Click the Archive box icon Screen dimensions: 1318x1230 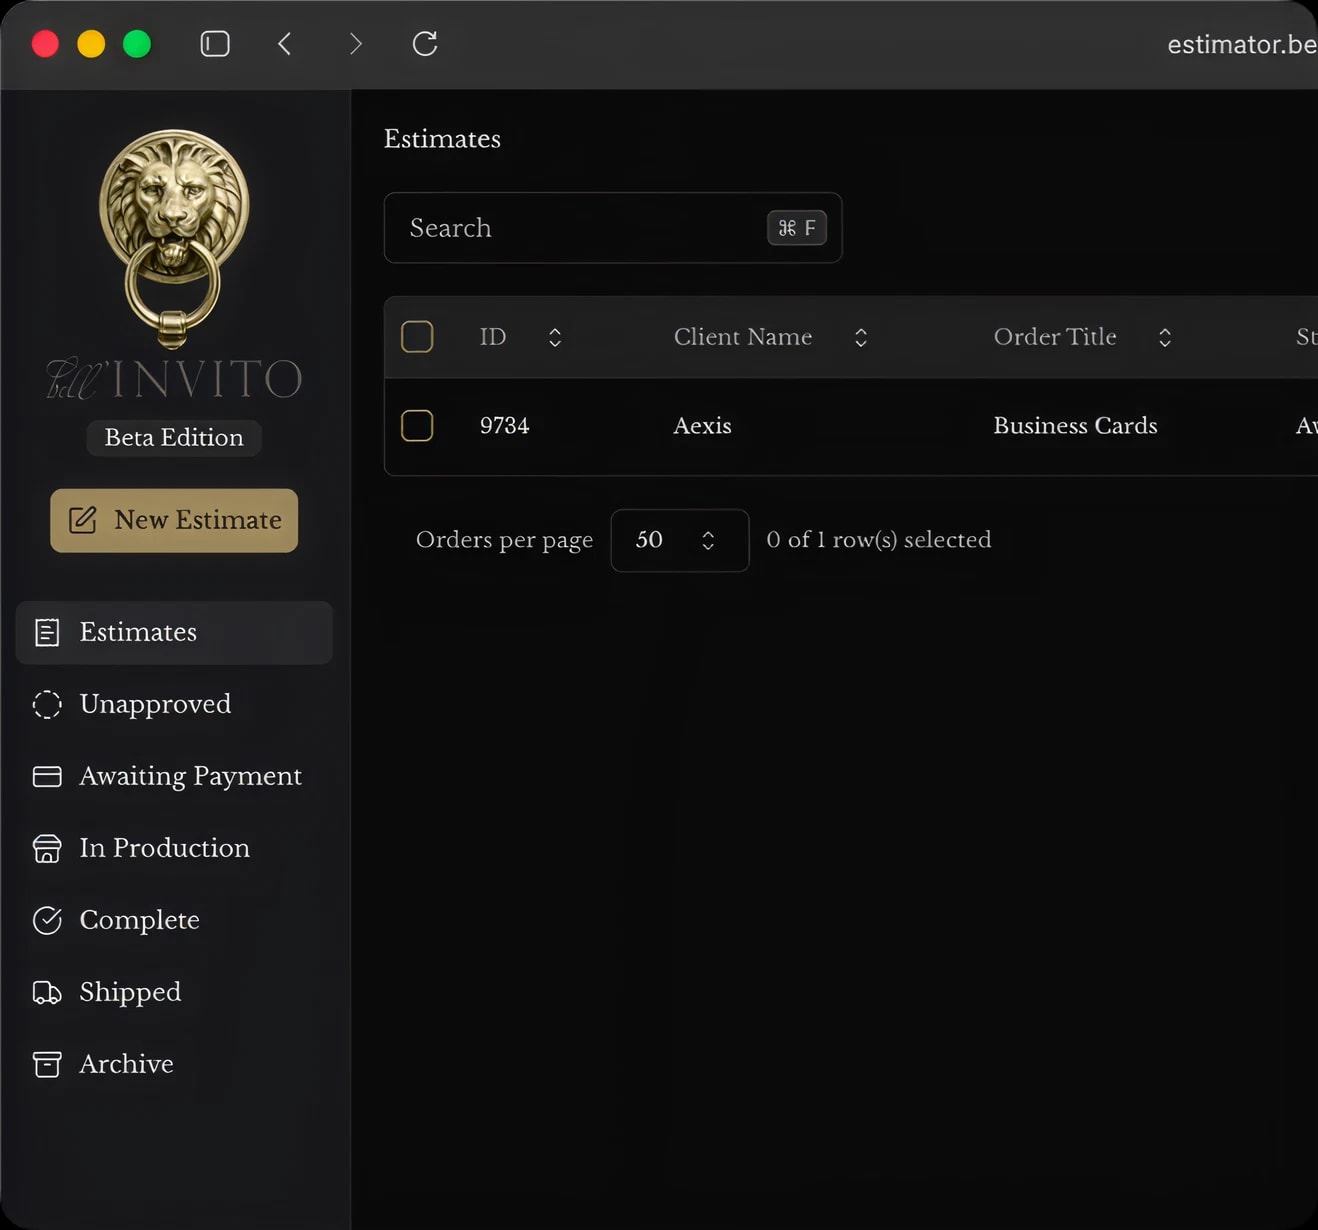47,1064
